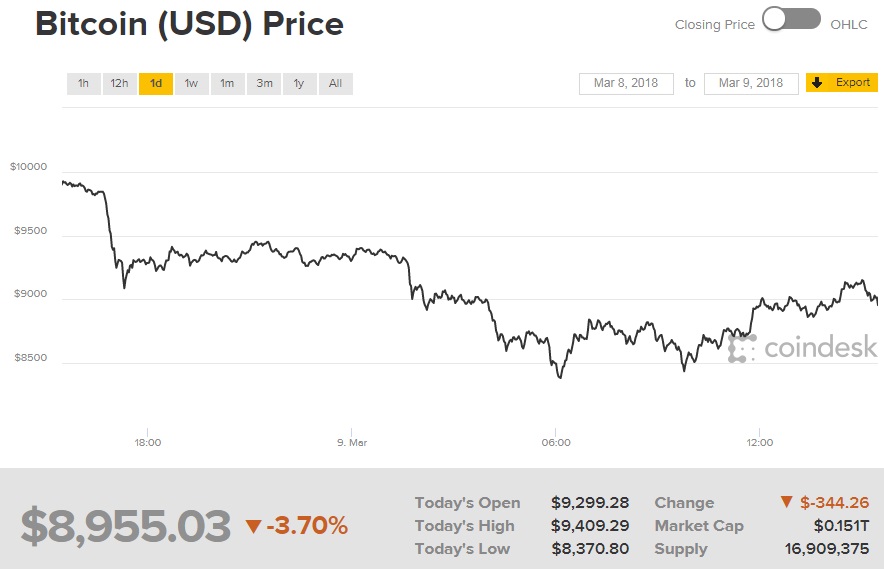Screen dimensions: 884x569
Task: Show the 1y price history
Action: click(x=299, y=83)
